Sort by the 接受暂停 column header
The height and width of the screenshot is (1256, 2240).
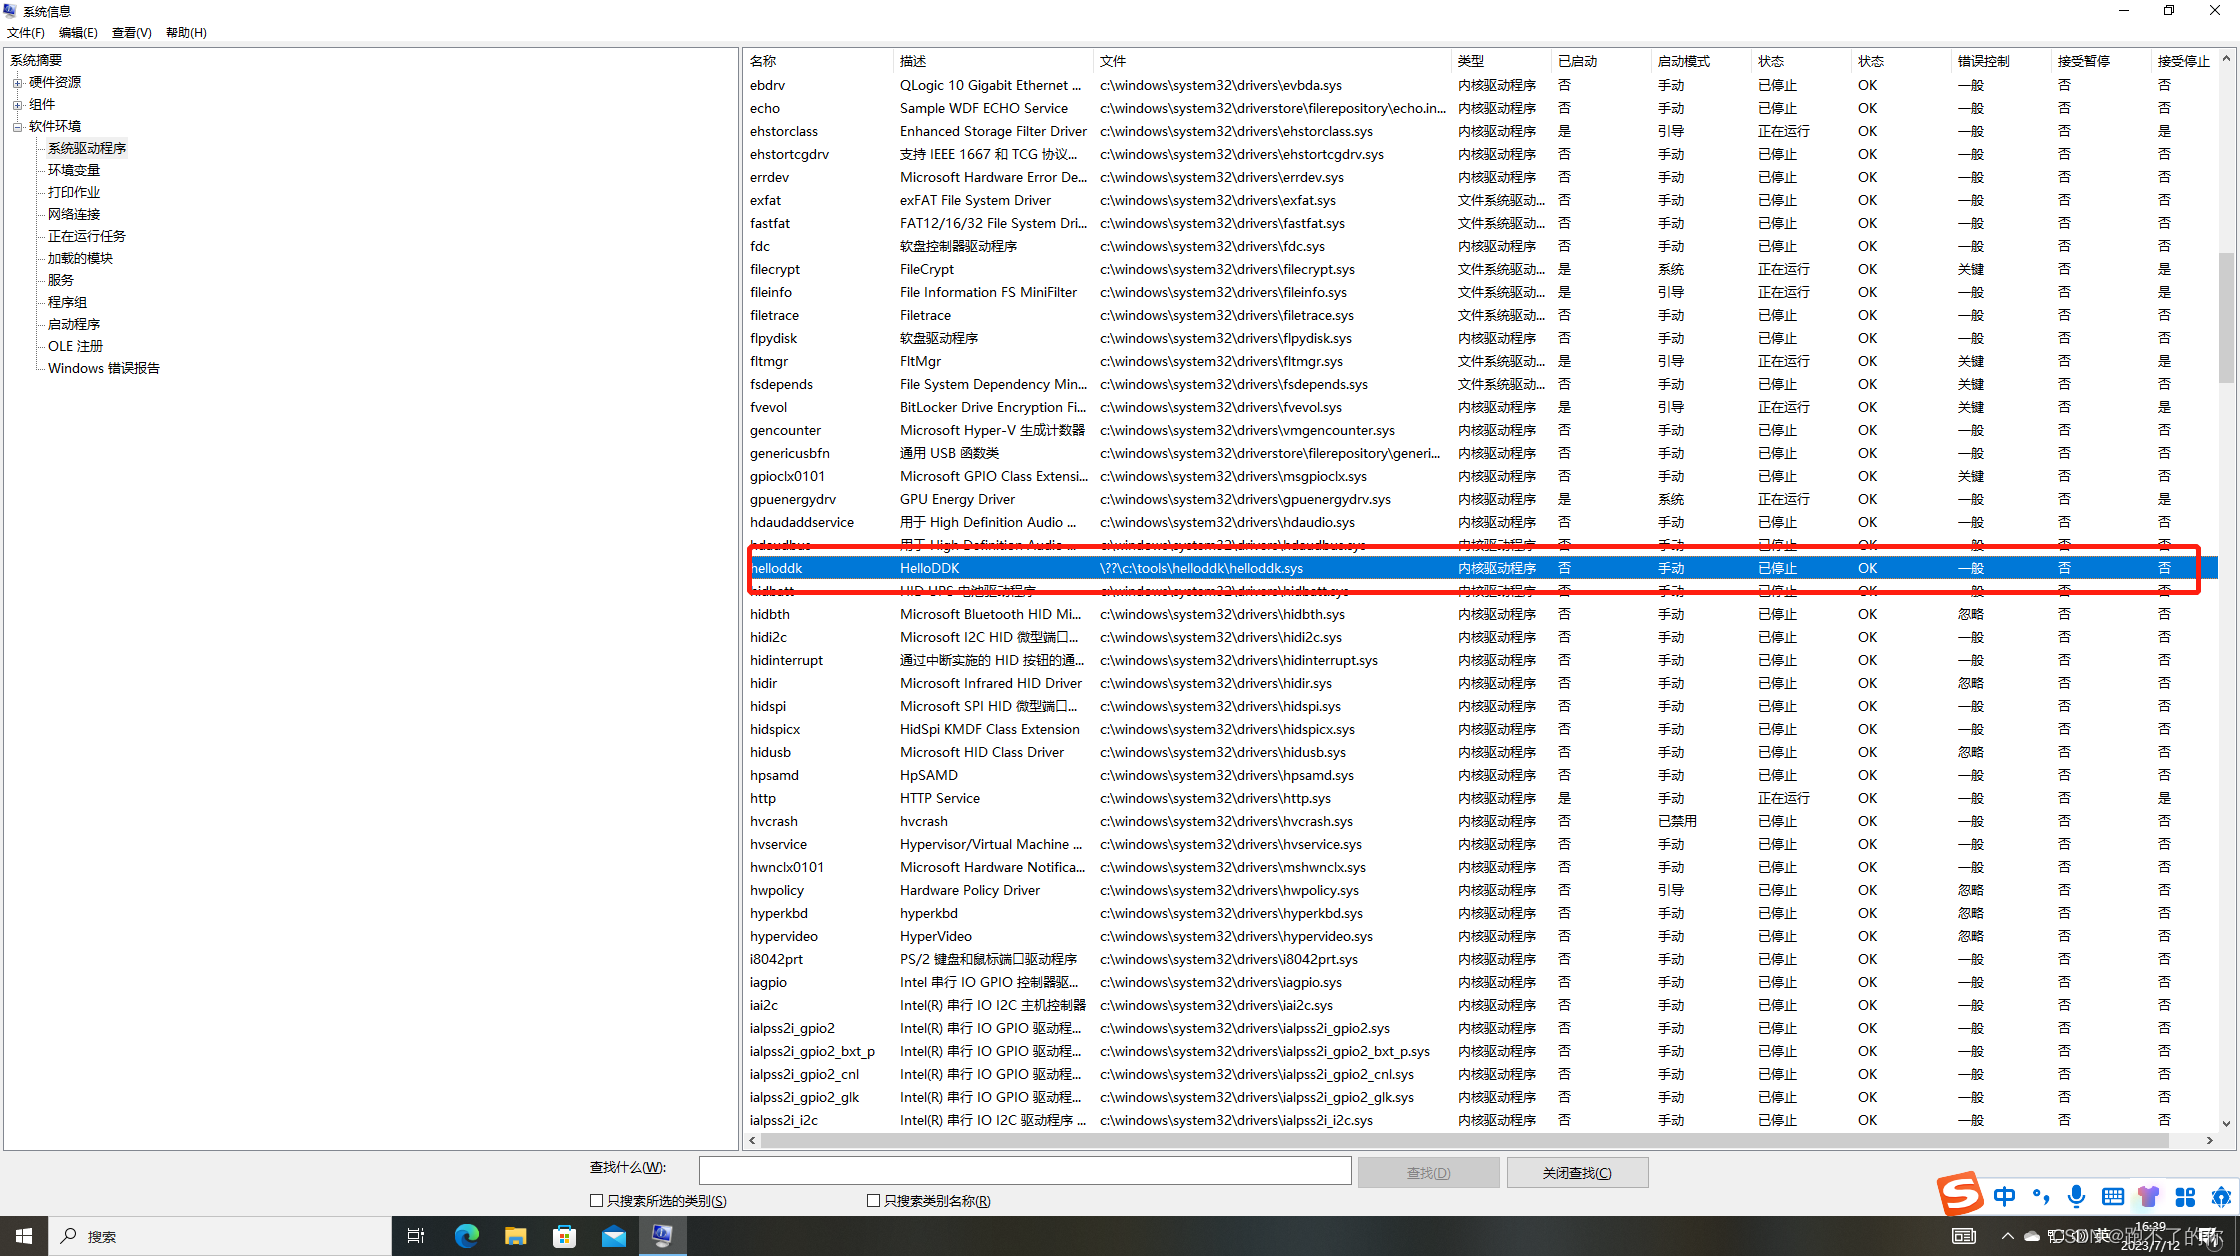click(2100, 61)
